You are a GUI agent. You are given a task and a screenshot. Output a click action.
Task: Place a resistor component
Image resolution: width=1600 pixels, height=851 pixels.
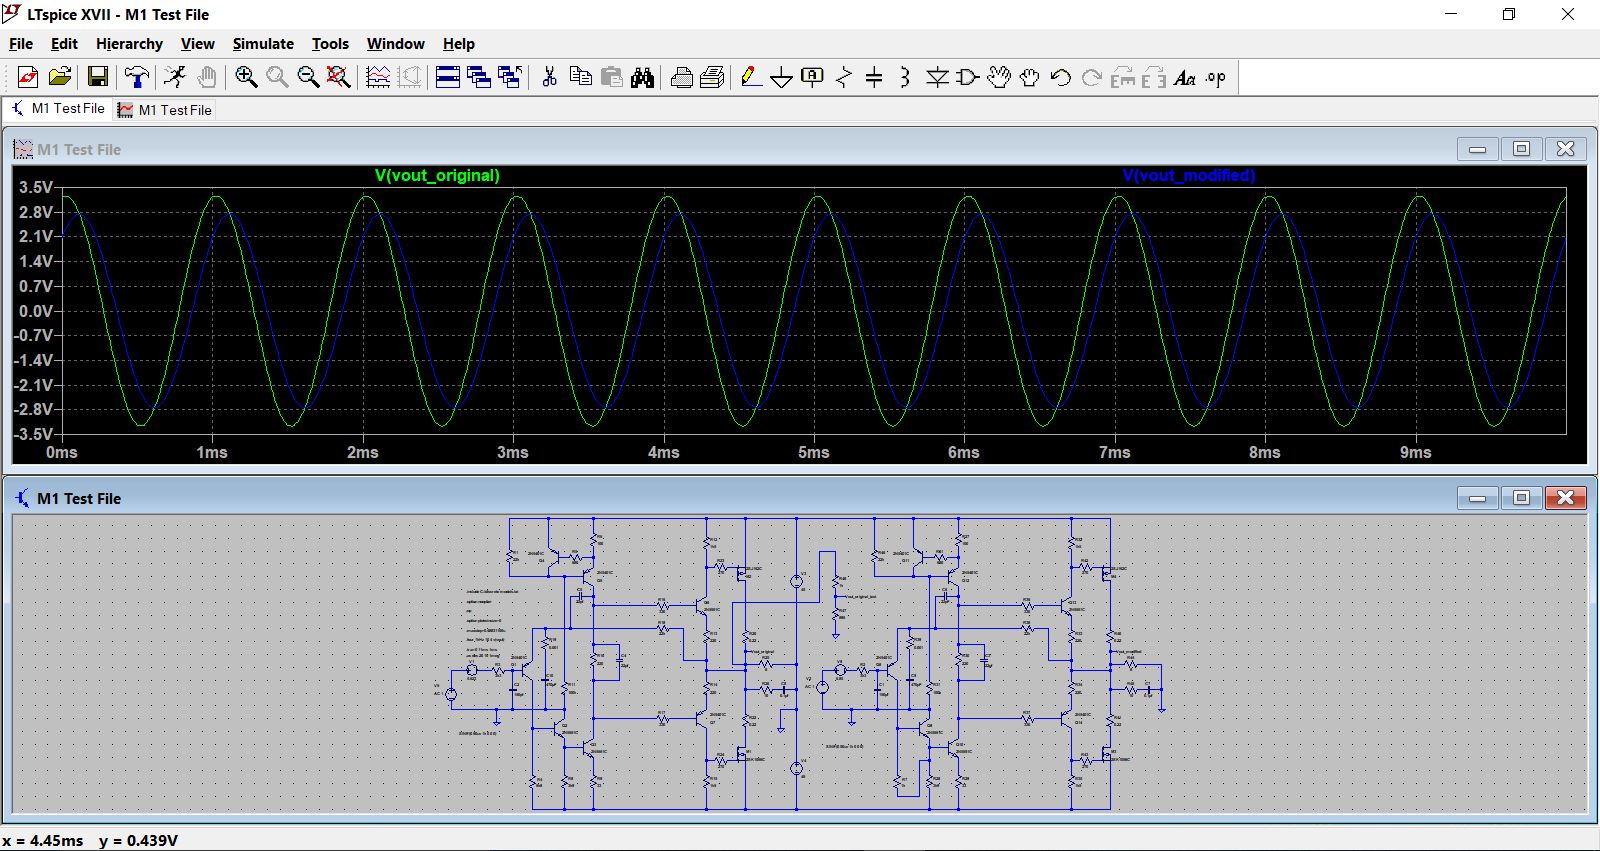click(844, 77)
